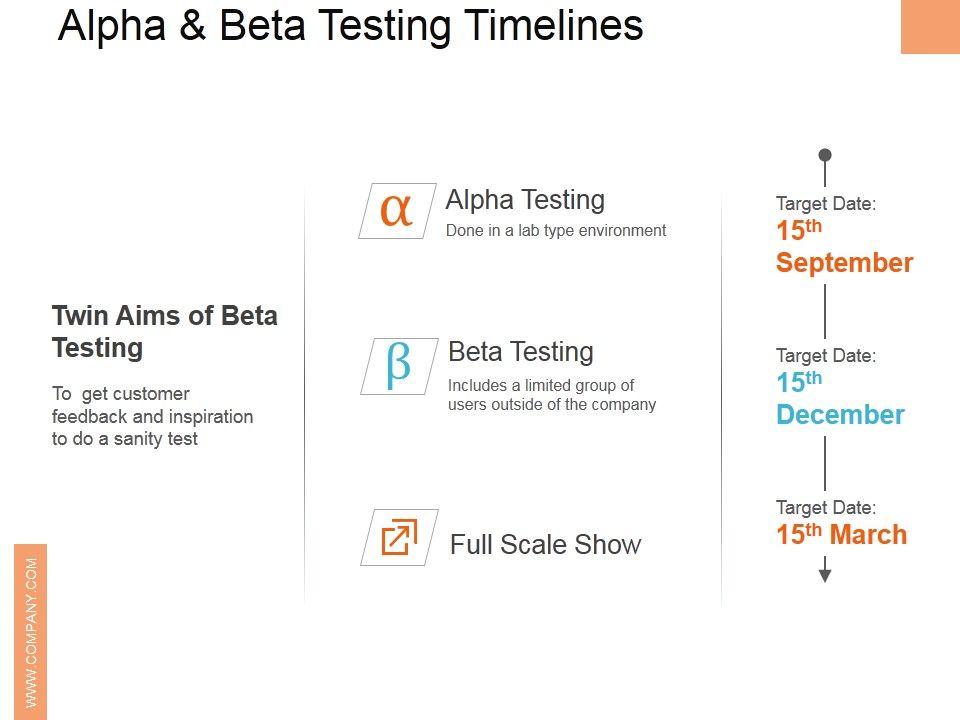Screen dimensions: 960x720
Task: Click the slide title Alpha & Beta Testing Timelines
Action: coord(350,26)
